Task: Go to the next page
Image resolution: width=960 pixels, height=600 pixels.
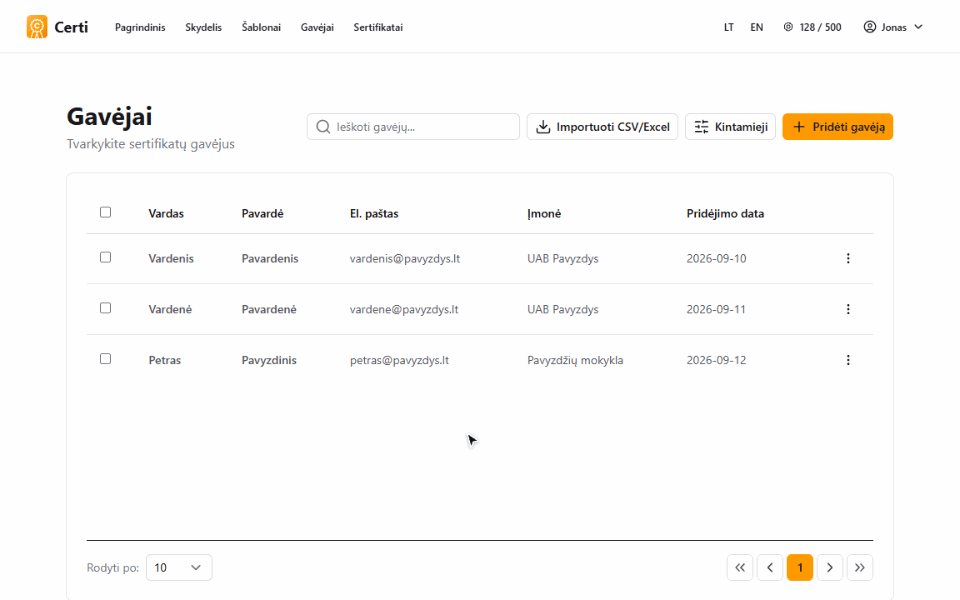Action: click(x=830, y=568)
